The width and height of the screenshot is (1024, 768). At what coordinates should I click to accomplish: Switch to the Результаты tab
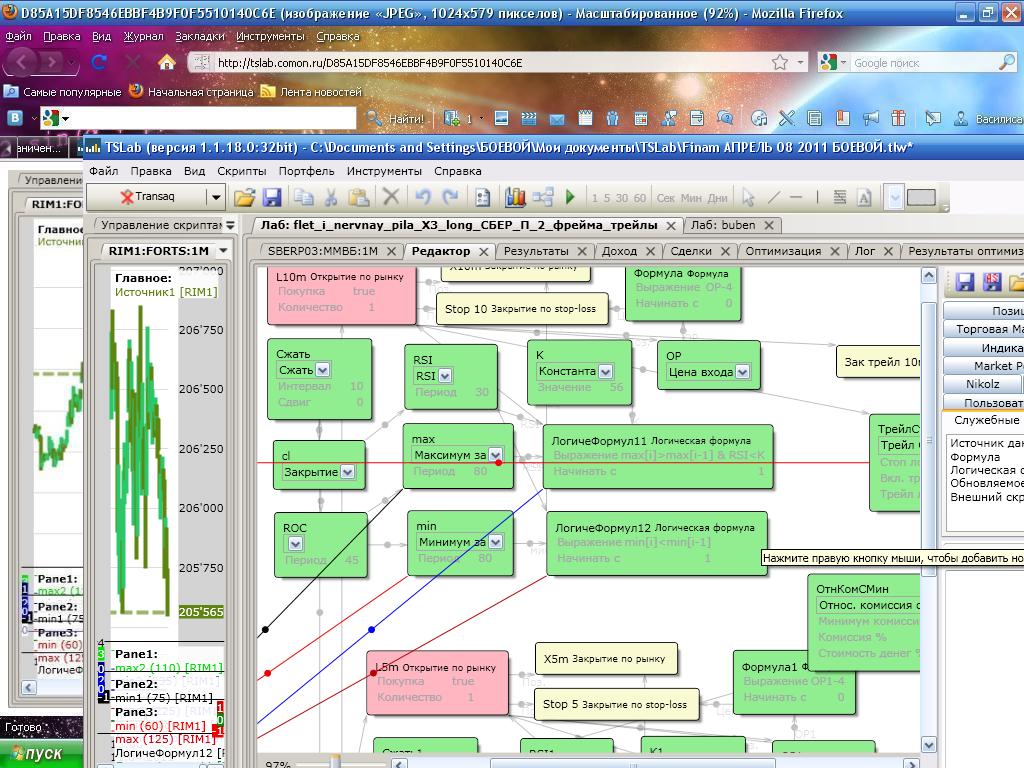[x=536, y=251]
